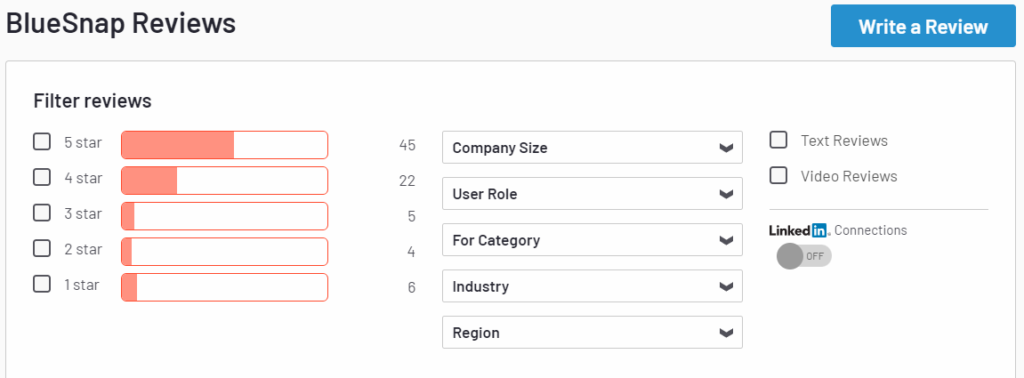Click the For Category chevron arrow

coord(726,241)
